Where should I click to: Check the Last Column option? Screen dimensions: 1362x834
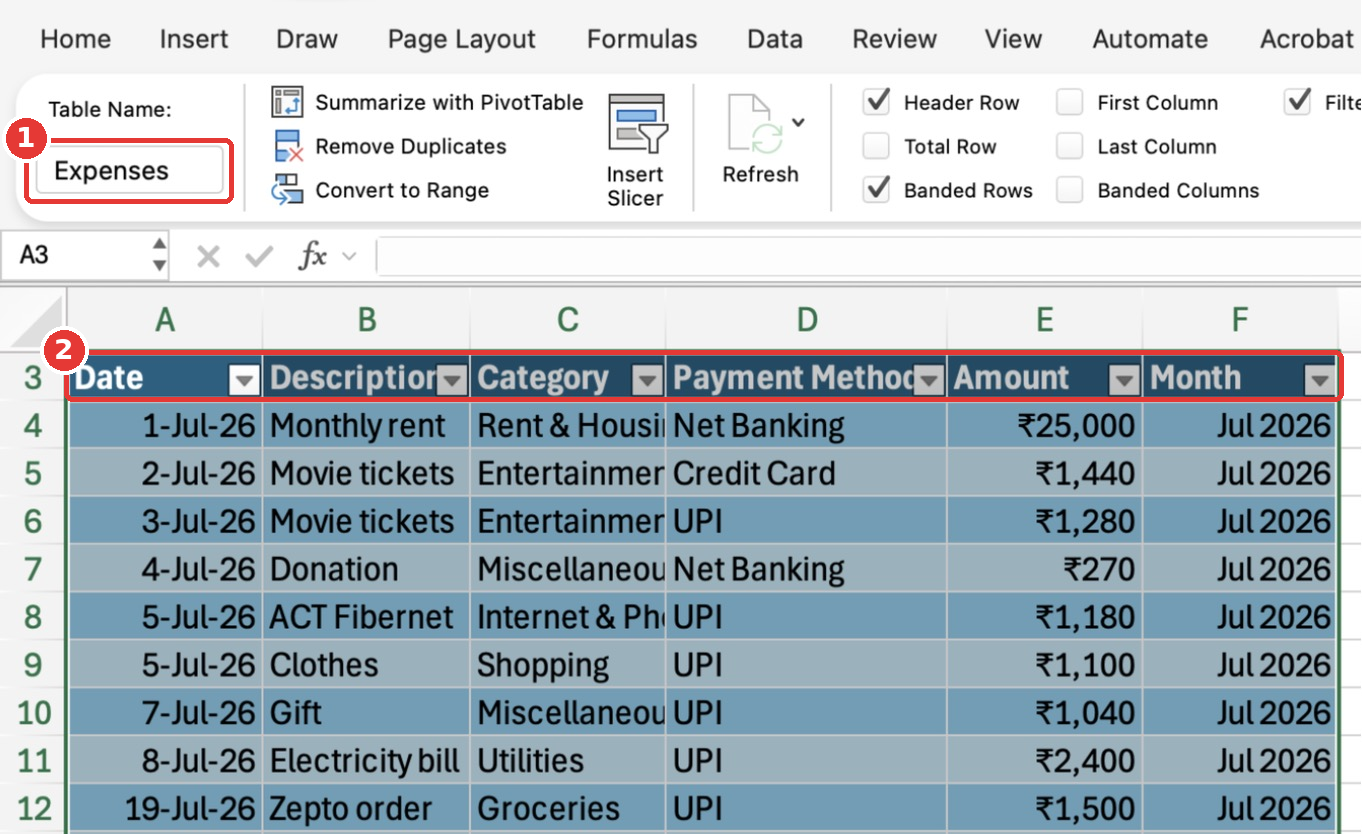coord(1070,147)
